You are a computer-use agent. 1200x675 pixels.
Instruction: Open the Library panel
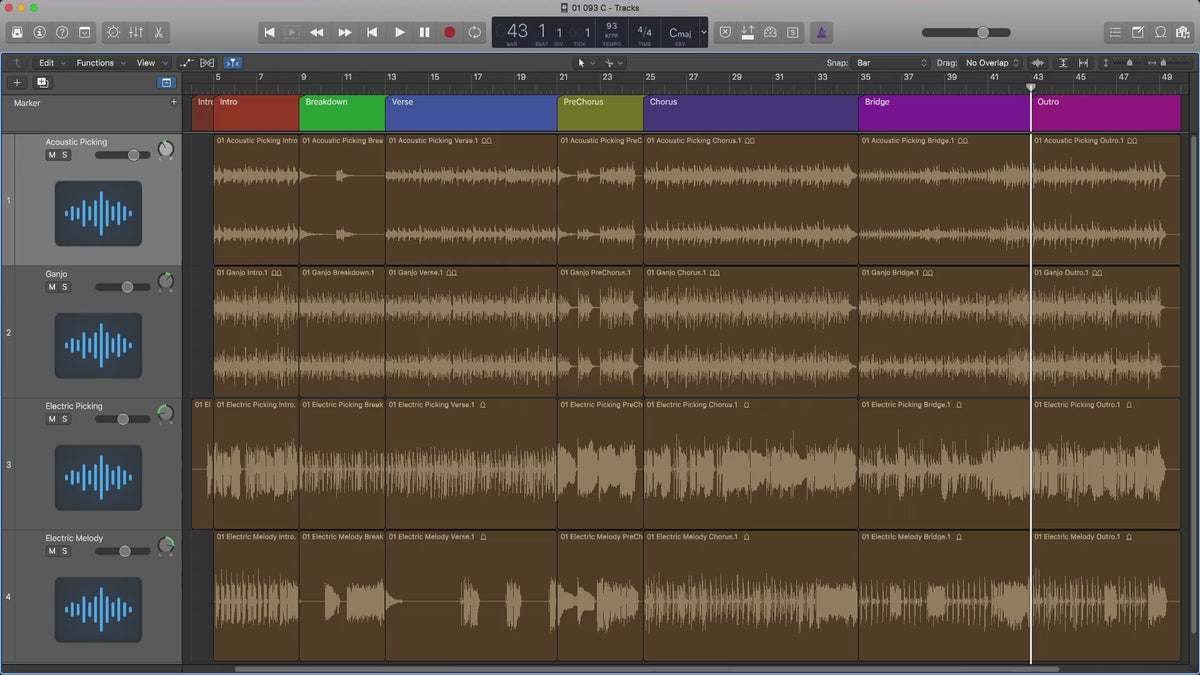pyautogui.click(x=17, y=32)
